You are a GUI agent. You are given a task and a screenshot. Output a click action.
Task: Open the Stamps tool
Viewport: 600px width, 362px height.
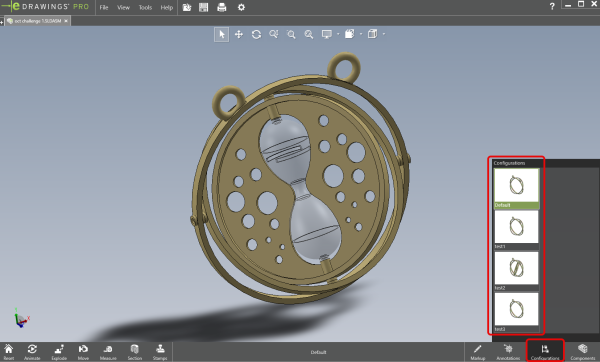pos(160,352)
